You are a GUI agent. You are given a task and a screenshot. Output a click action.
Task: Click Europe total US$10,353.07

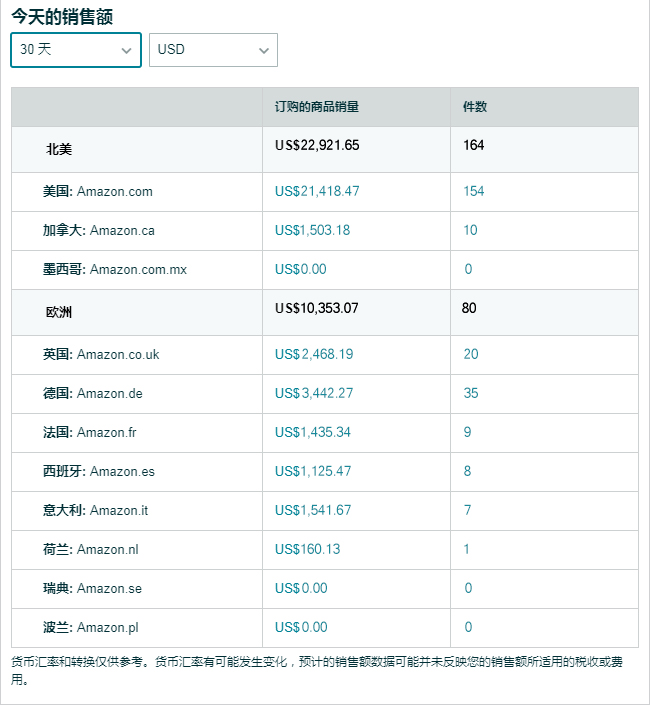point(316,308)
